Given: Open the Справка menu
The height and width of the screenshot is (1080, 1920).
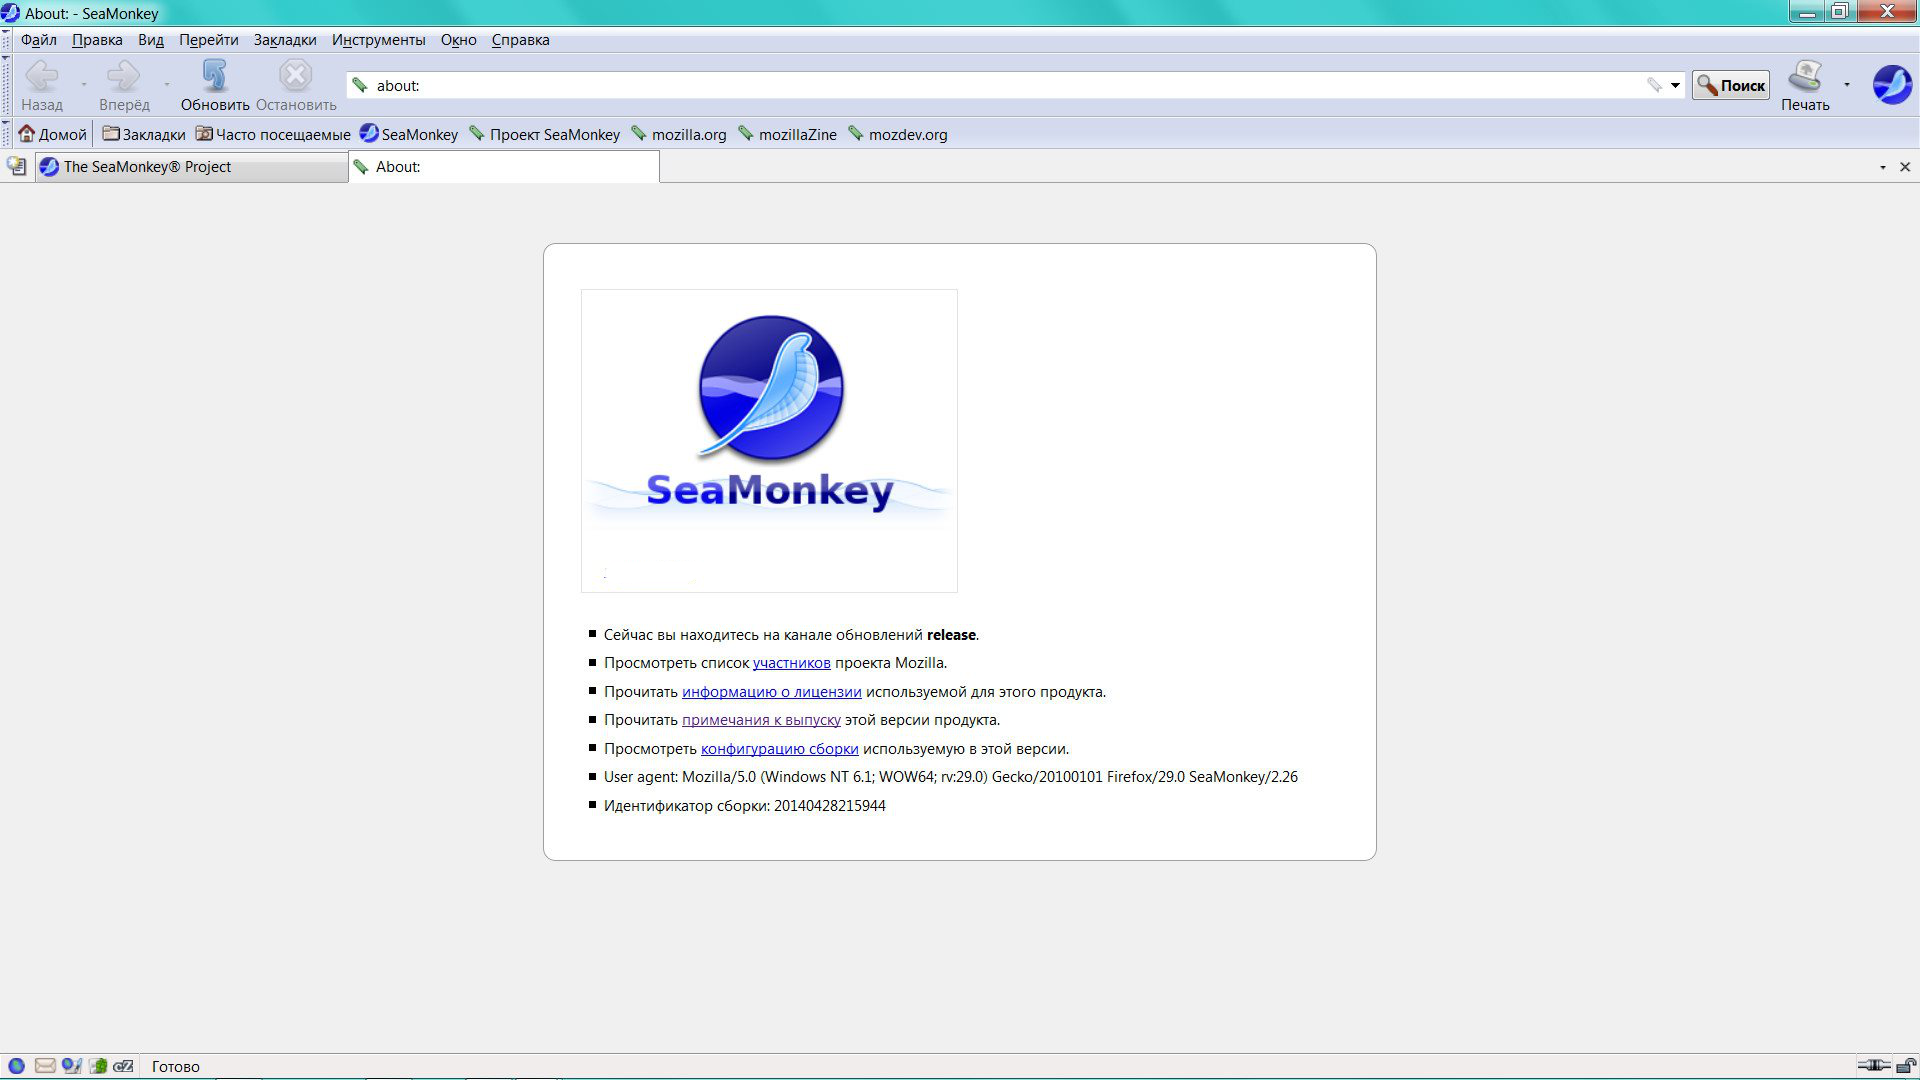Looking at the screenshot, I should pos(521,40).
